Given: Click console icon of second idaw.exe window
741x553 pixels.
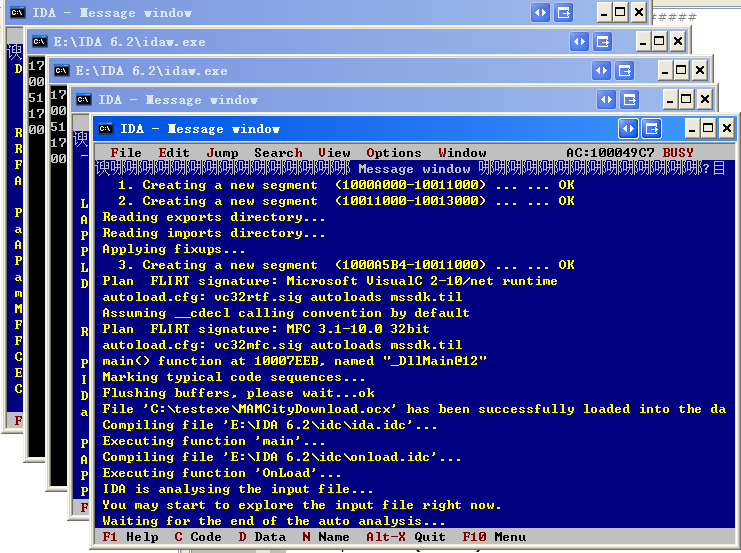Looking at the screenshot, I should point(39,42).
